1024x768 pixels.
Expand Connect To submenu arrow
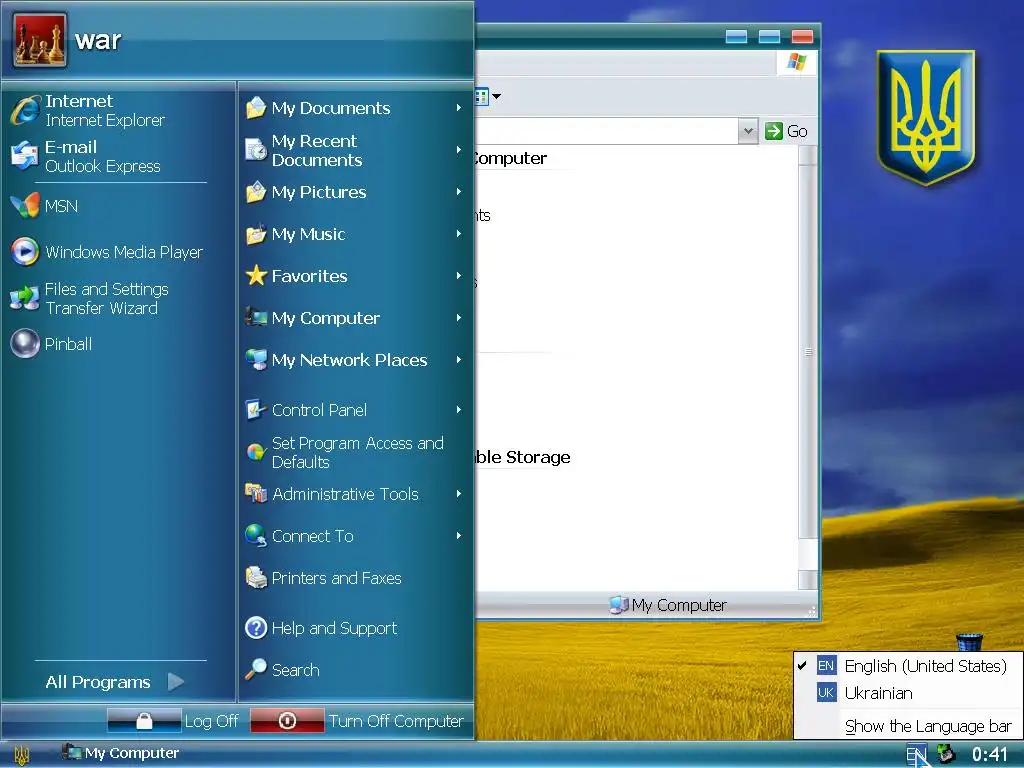point(459,536)
